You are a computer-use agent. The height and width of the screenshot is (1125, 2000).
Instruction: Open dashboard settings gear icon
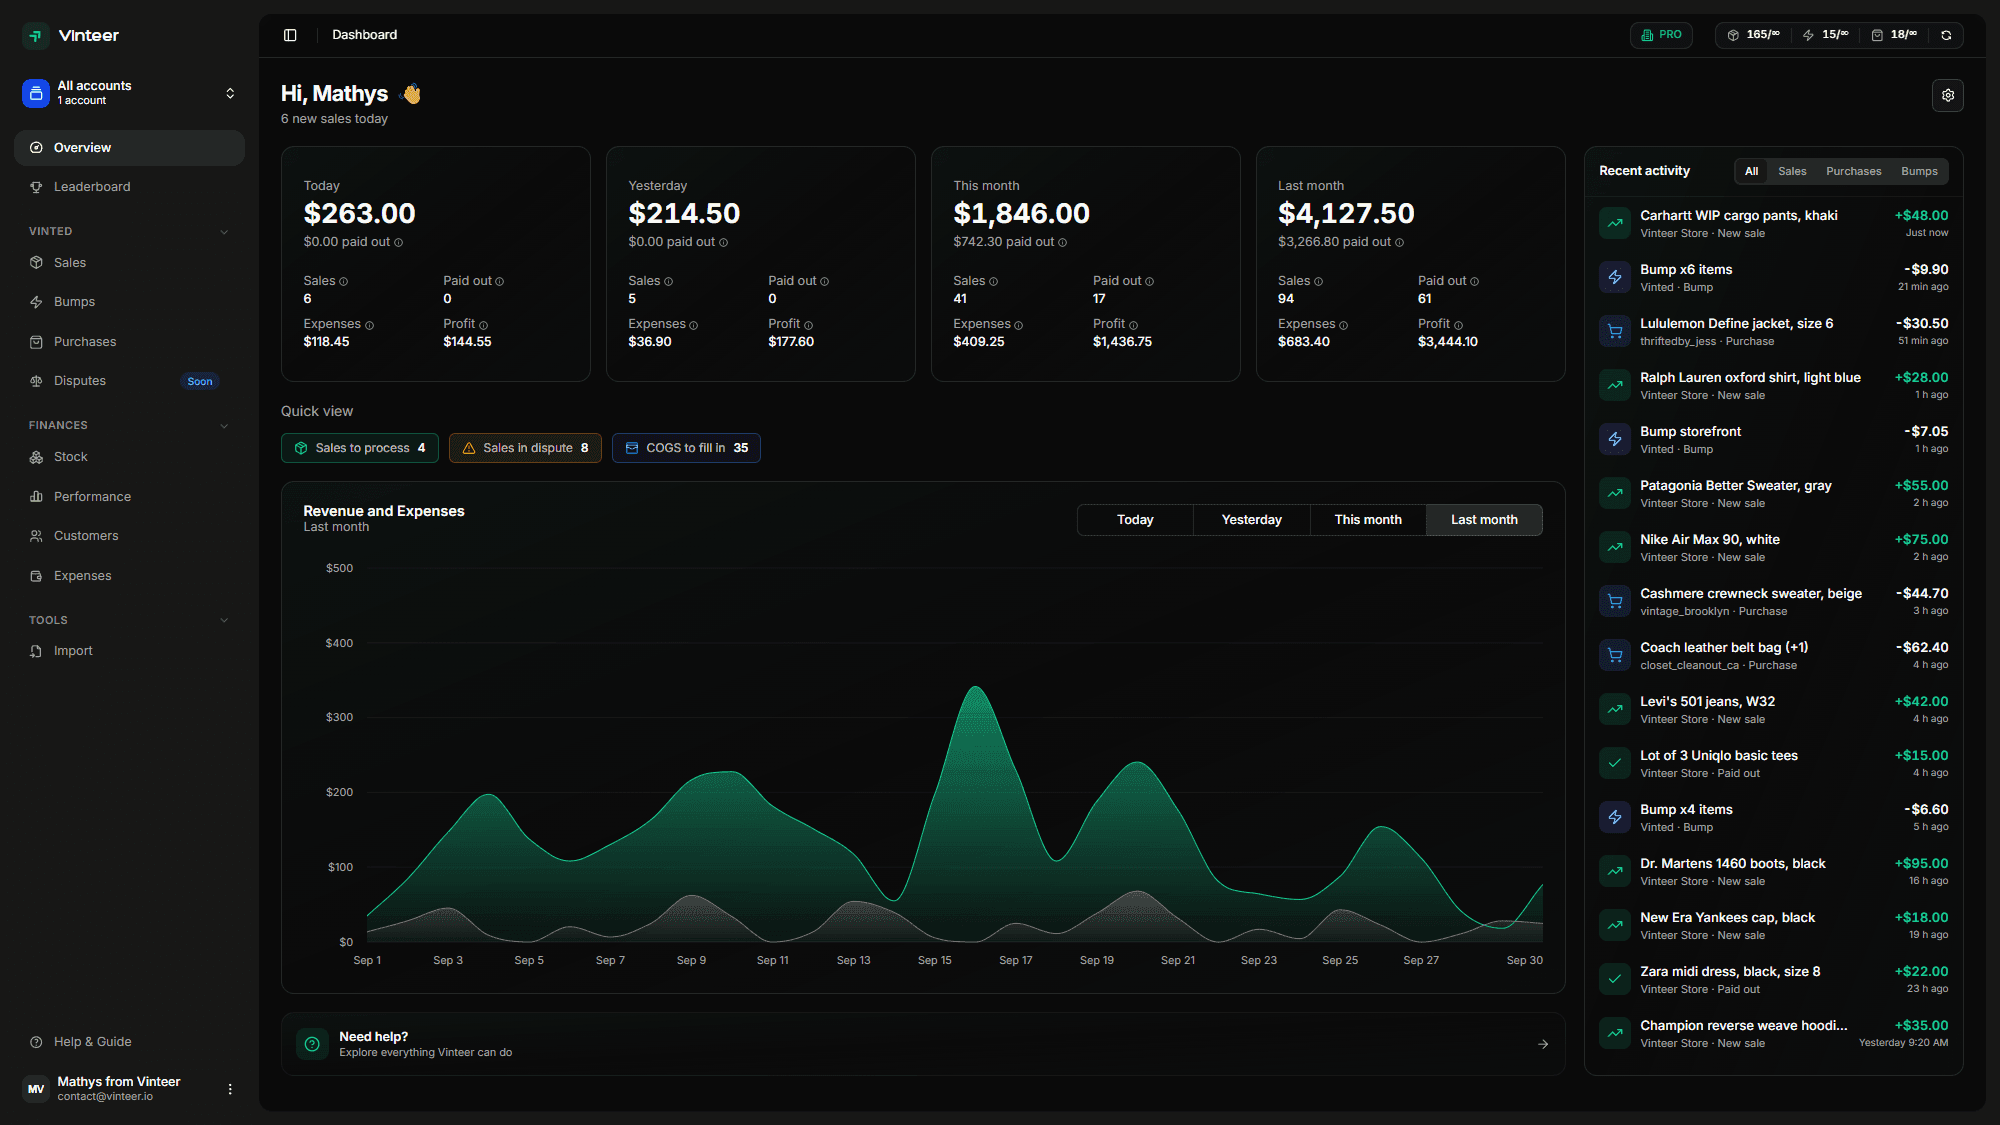1948,95
